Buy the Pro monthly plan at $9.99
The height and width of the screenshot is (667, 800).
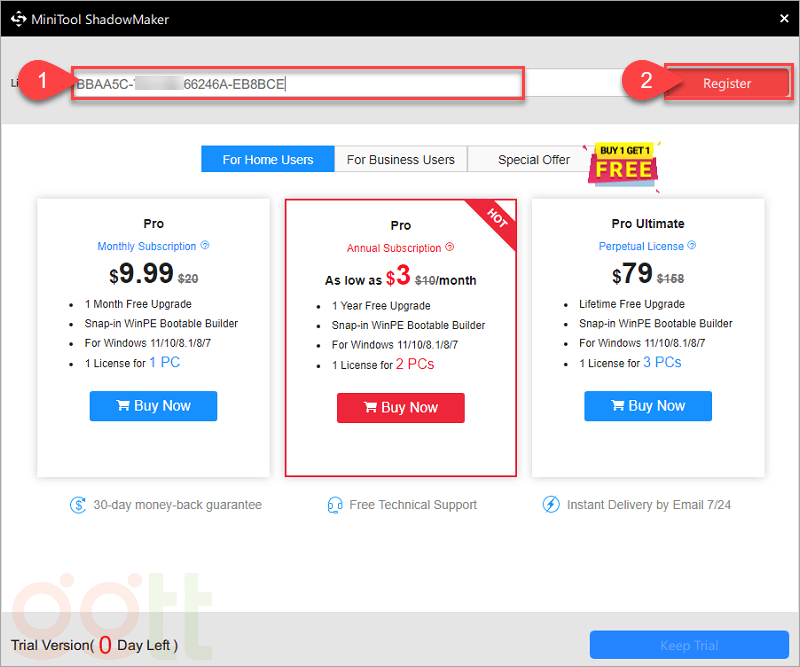[x=153, y=406]
